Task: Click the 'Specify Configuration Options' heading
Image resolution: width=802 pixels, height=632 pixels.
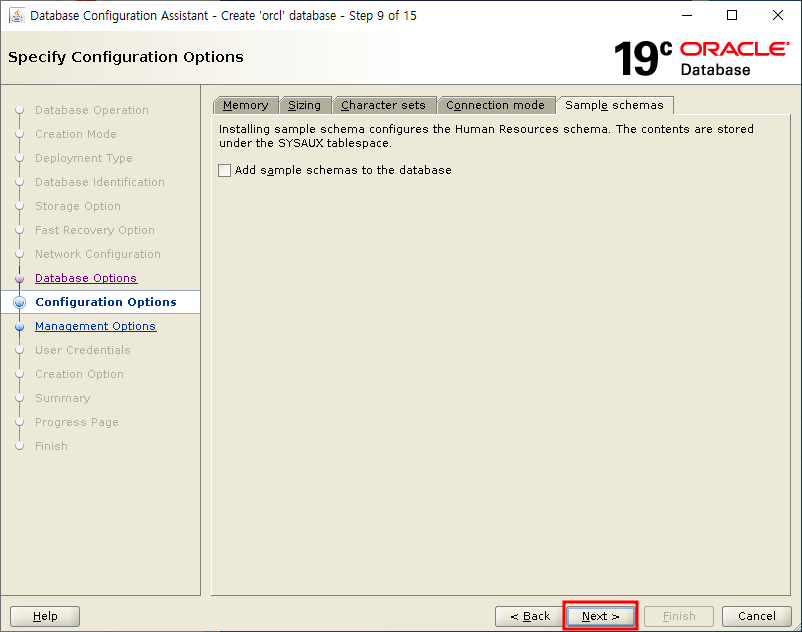Action: coord(126,57)
